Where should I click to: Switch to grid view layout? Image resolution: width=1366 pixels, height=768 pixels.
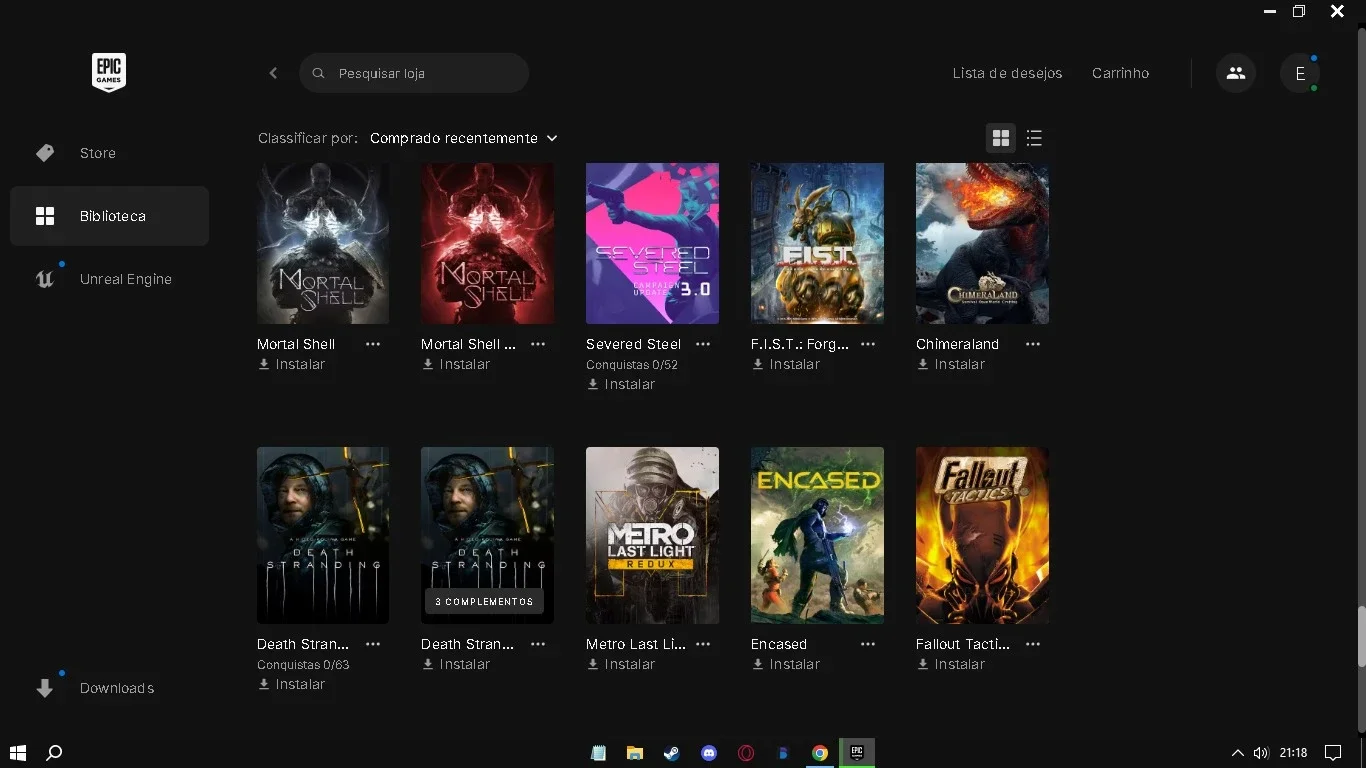tap(1001, 138)
